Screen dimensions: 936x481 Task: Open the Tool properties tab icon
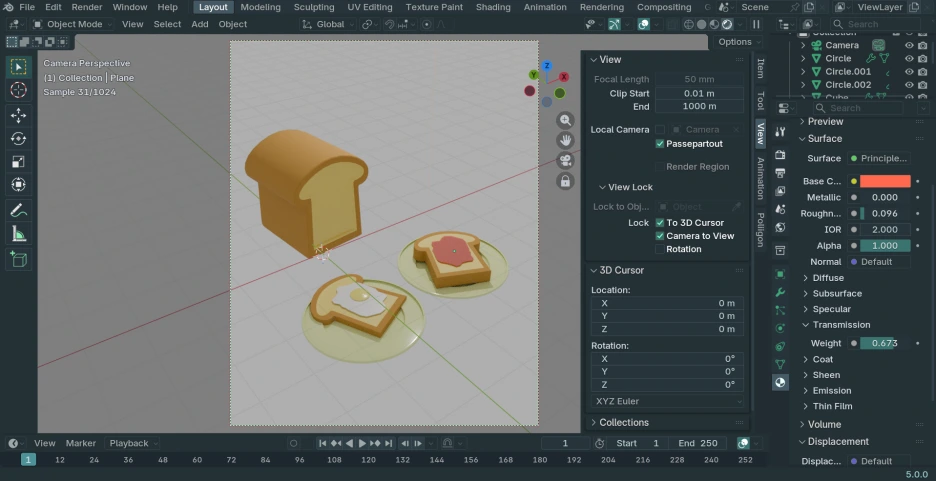click(x=780, y=132)
